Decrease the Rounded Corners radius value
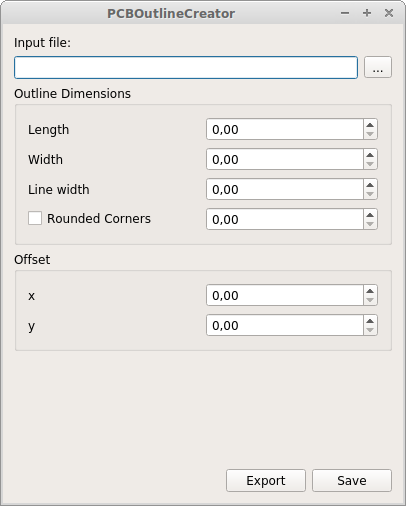 pos(370,224)
